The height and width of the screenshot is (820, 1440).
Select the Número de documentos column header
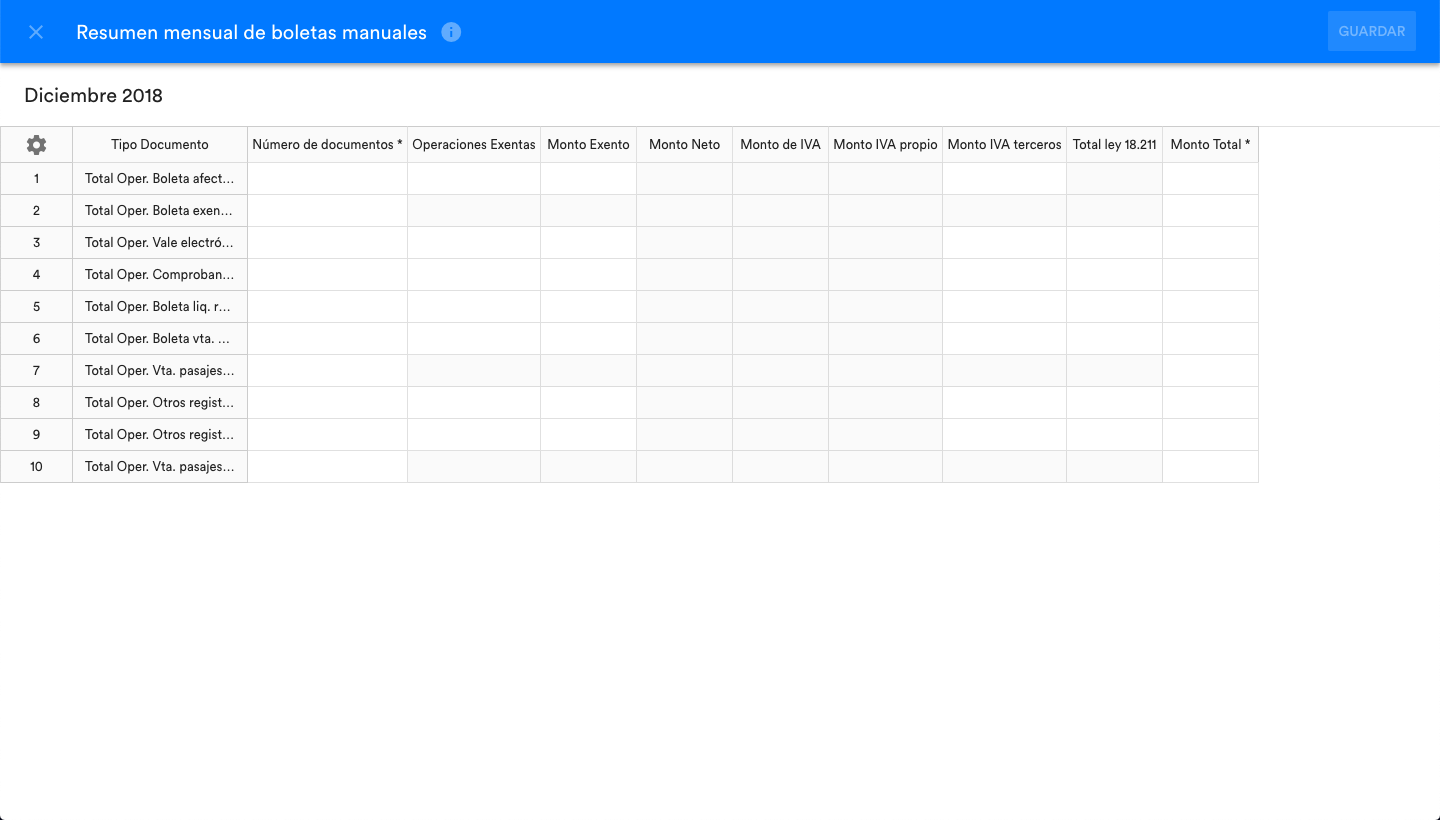[x=327, y=145]
